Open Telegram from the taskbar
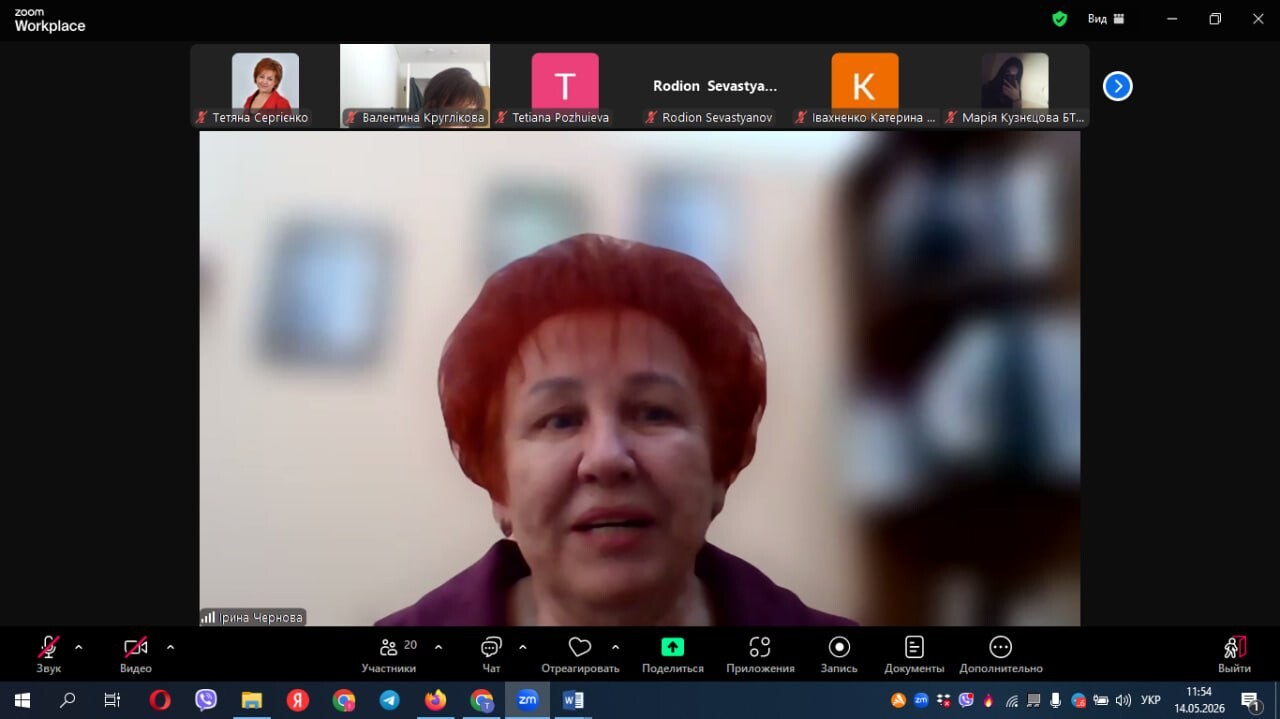Screen dimensions: 1280x719 [390, 700]
